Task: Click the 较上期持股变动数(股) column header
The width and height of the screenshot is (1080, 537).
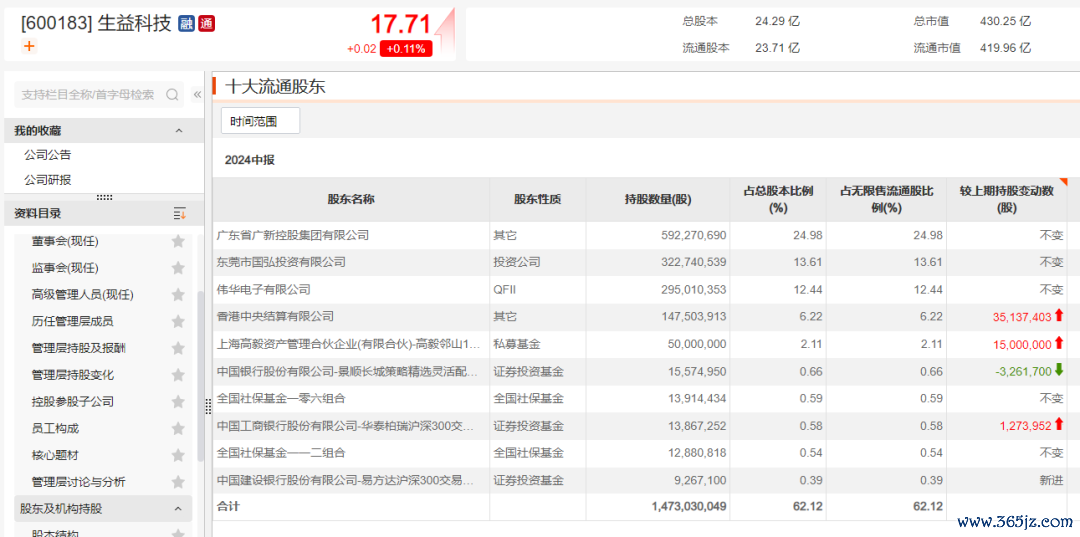Action: (1006, 200)
